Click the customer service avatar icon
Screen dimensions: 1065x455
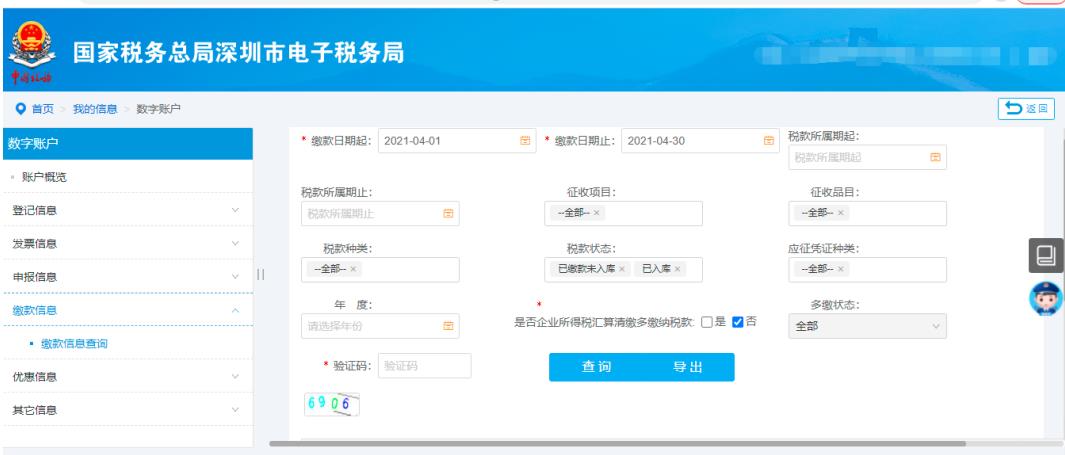point(1045,300)
